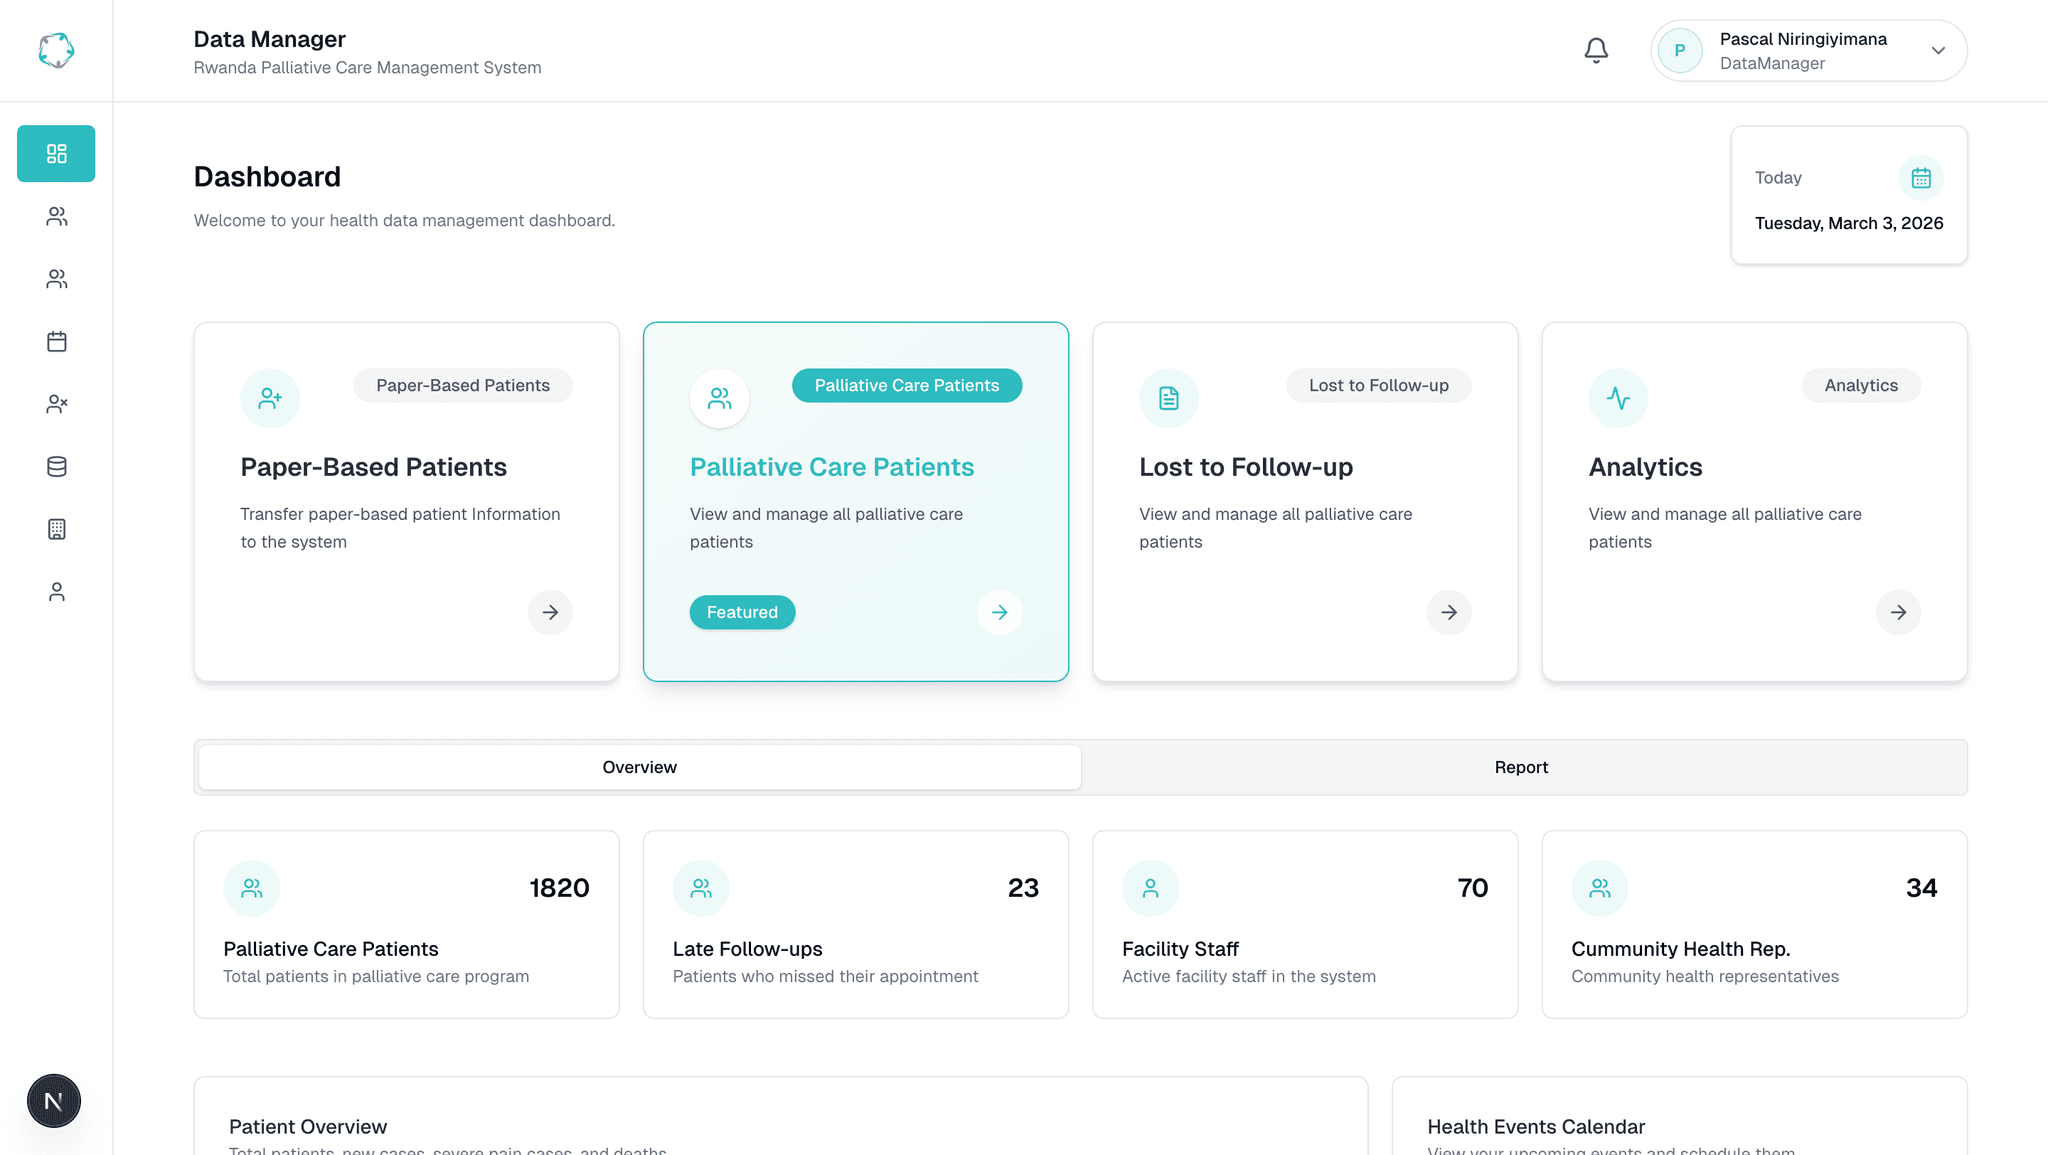Switch to the Report tab
The image size is (2048, 1155).
tap(1521, 767)
